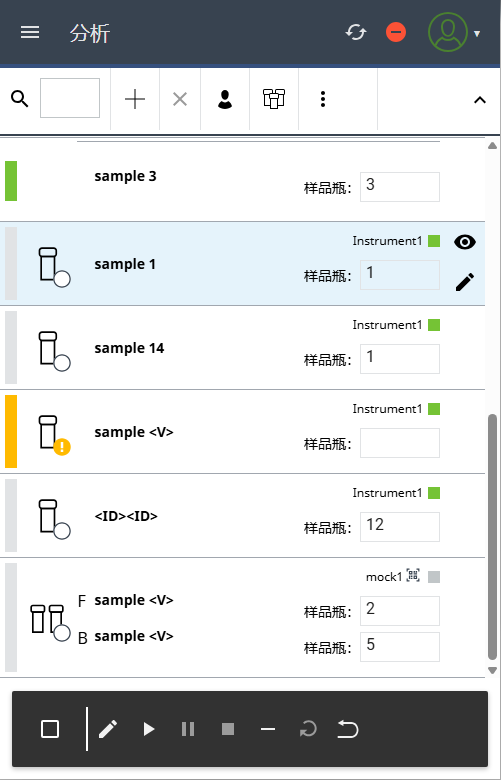Click the plus icon to add sample
The width and height of the screenshot is (501, 780).
135,99
